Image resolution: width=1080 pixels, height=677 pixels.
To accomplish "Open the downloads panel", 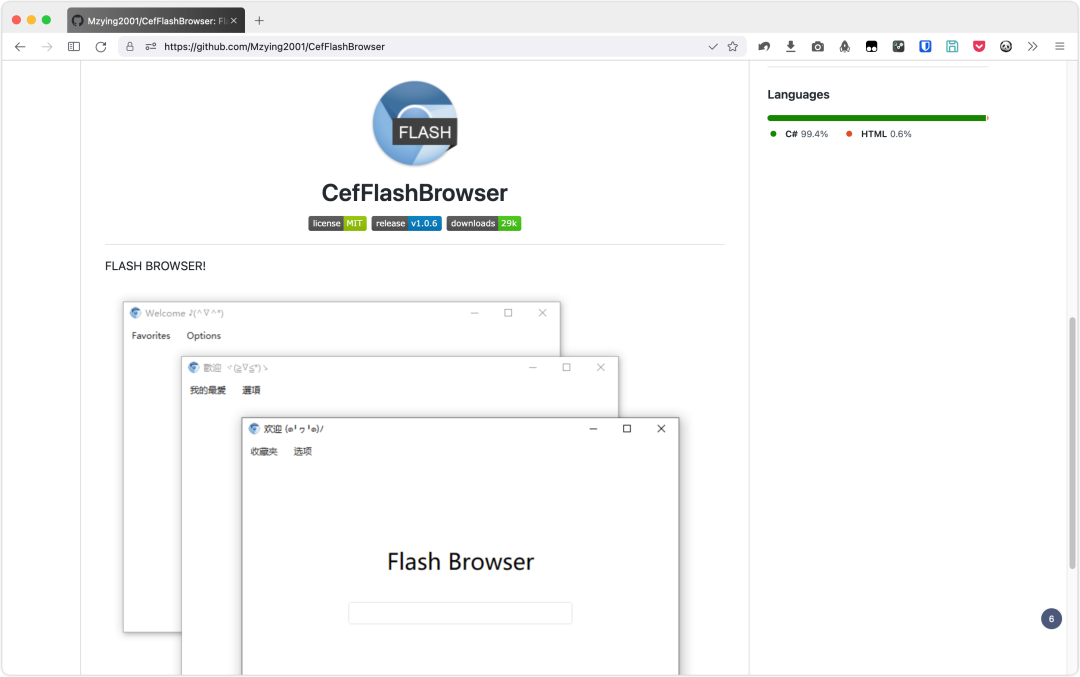I will pyautogui.click(x=791, y=47).
